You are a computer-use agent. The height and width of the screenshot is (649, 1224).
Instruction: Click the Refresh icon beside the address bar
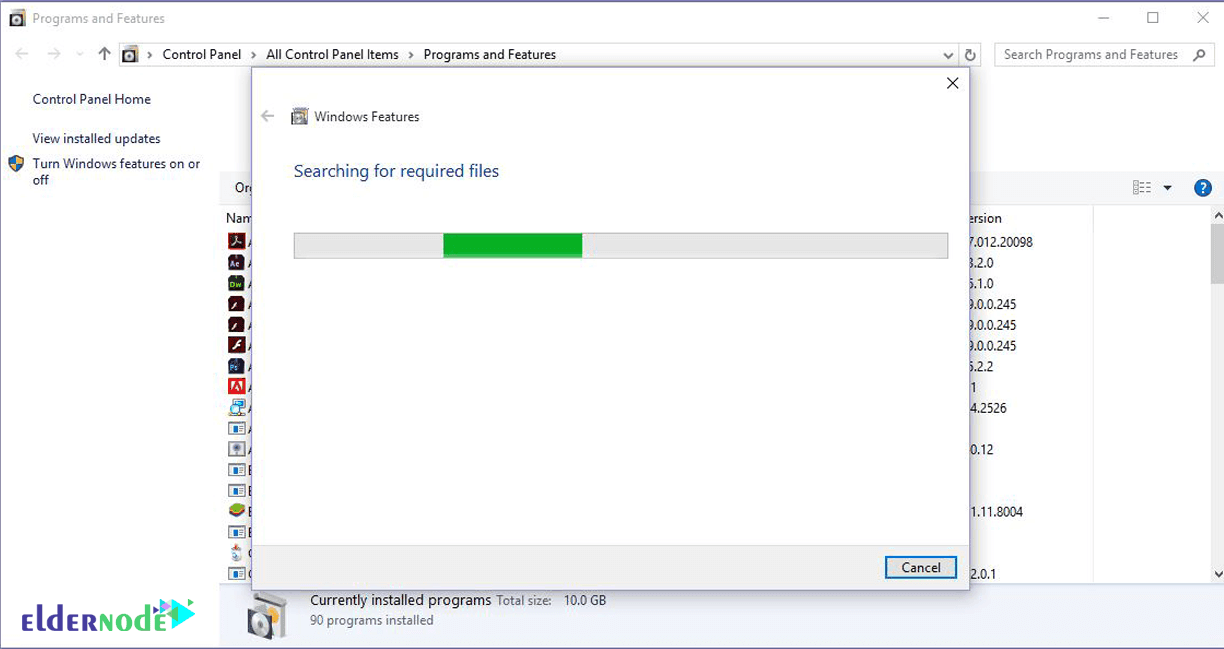[x=970, y=55]
